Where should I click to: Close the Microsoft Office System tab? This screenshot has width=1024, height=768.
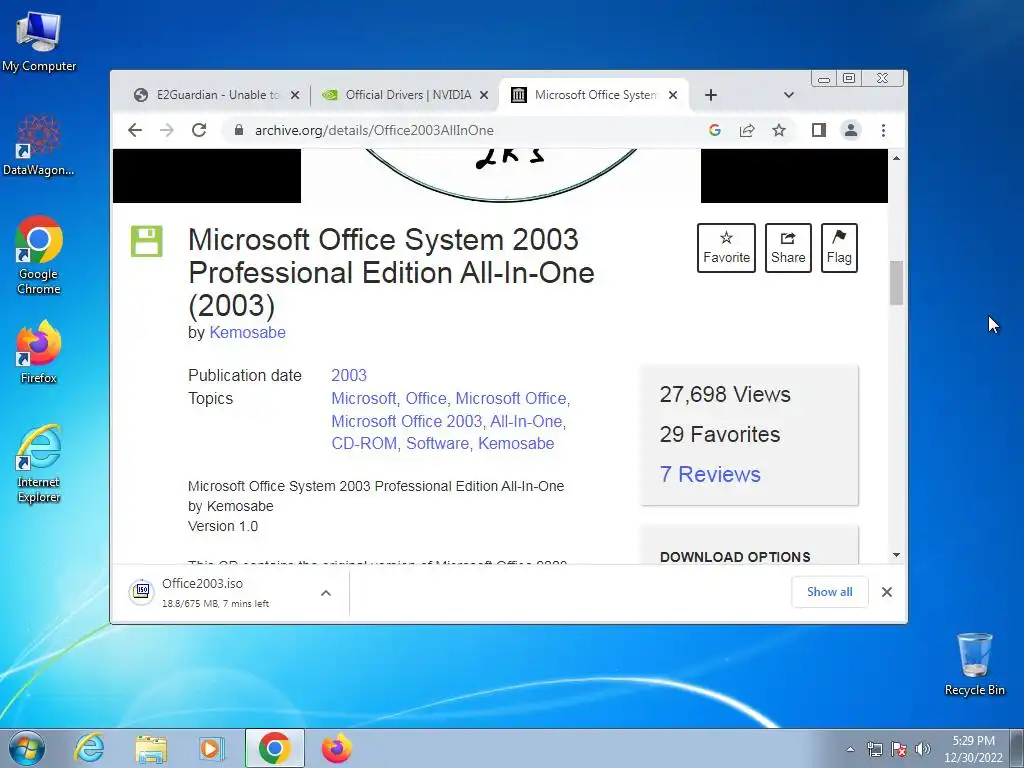point(673,95)
